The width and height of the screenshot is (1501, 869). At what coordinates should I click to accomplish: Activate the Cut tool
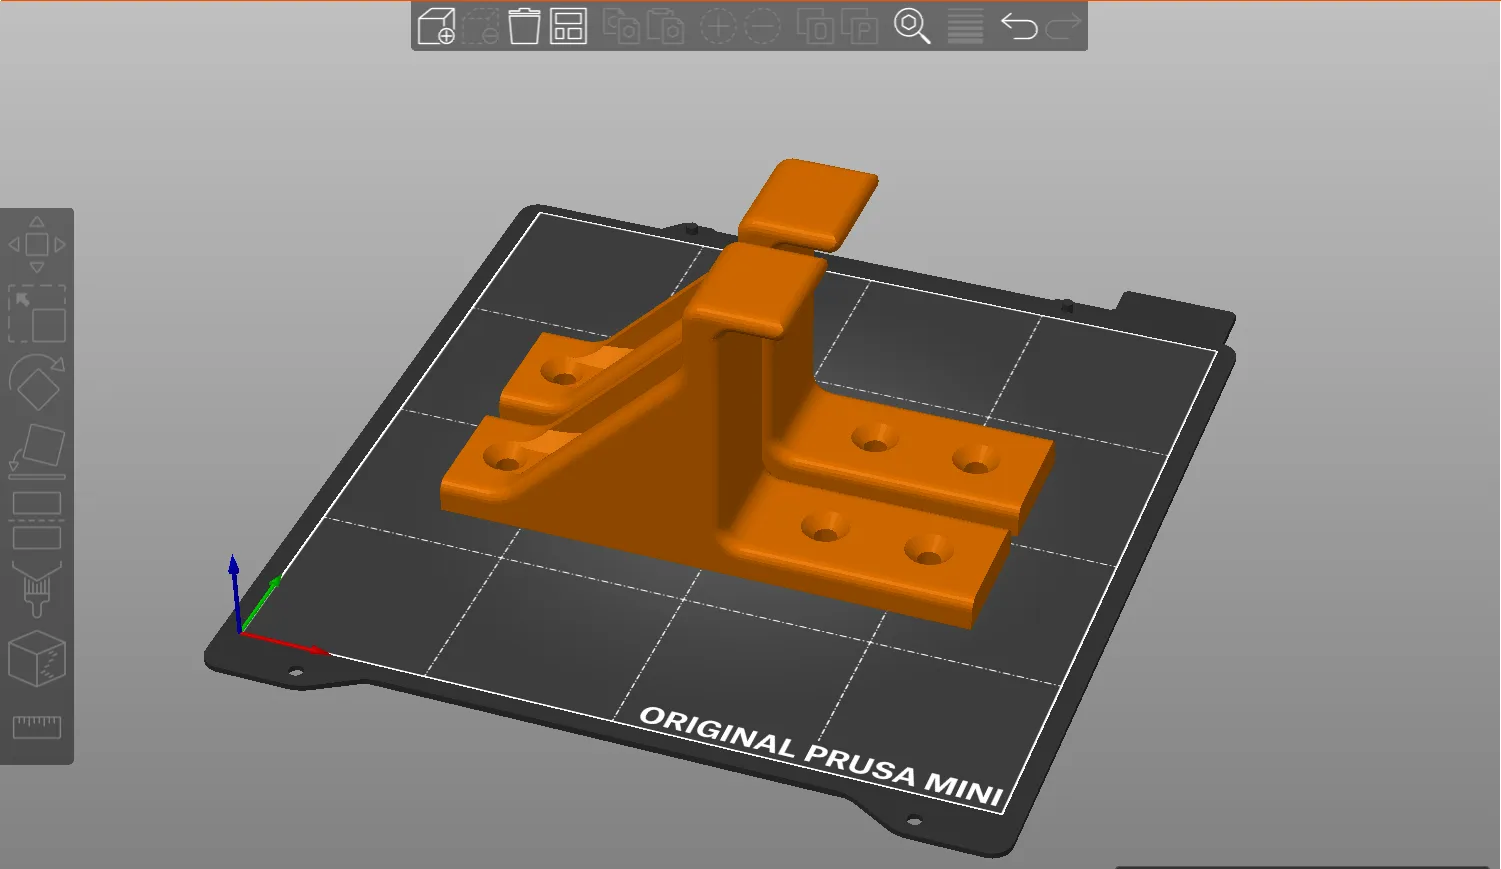[37, 520]
